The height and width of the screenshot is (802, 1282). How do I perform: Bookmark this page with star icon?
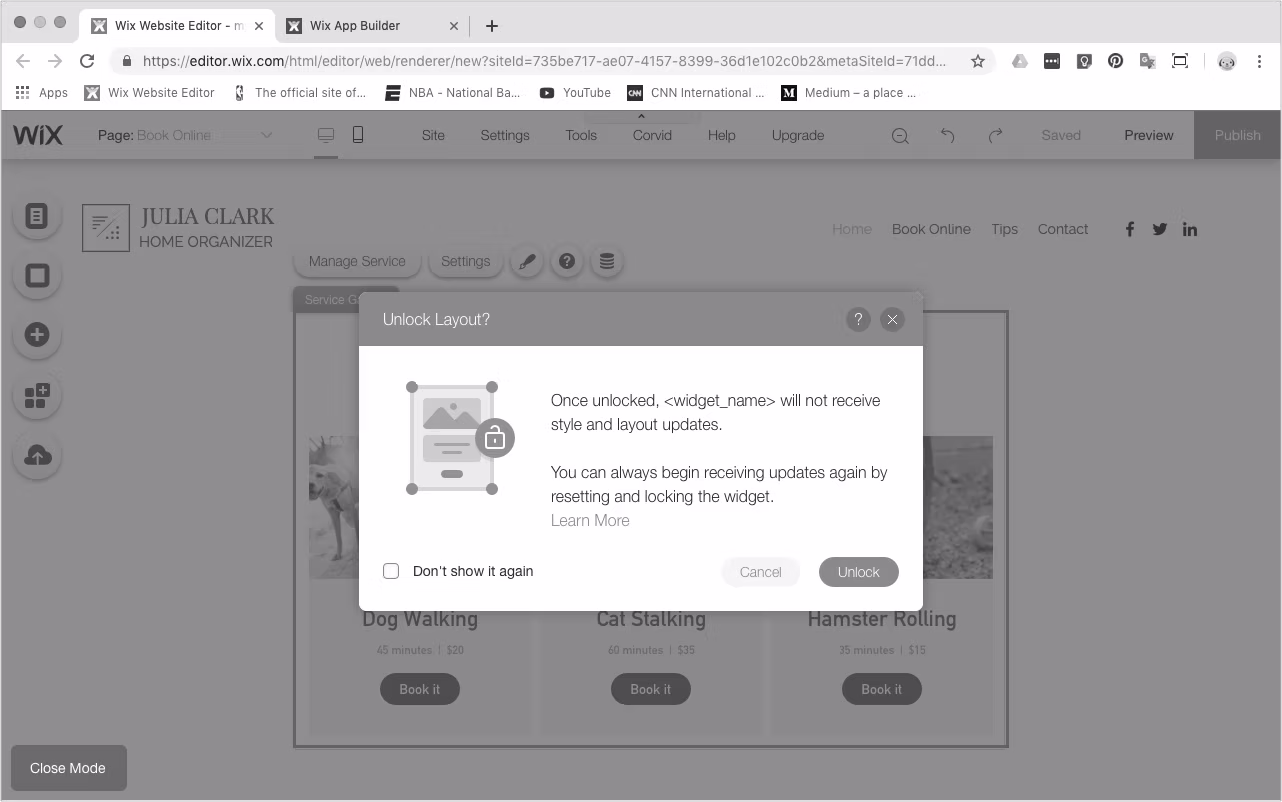[x=978, y=61]
